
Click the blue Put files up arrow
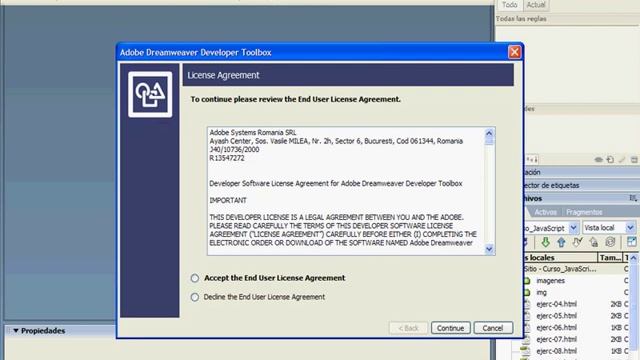[561, 242]
